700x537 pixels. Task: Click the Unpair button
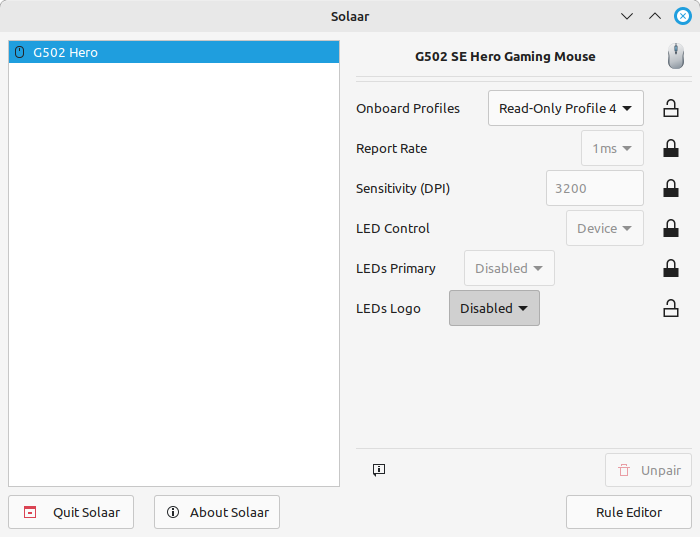point(648,470)
